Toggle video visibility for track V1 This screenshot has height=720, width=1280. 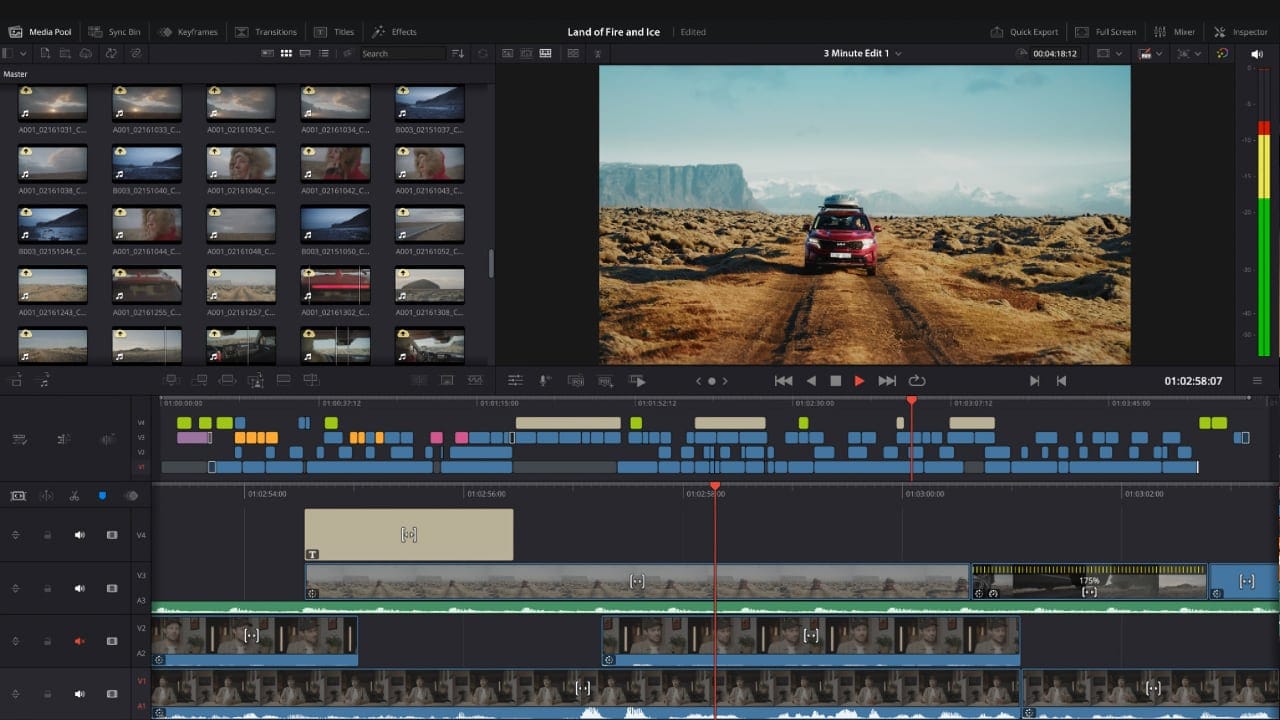[x=112, y=694]
